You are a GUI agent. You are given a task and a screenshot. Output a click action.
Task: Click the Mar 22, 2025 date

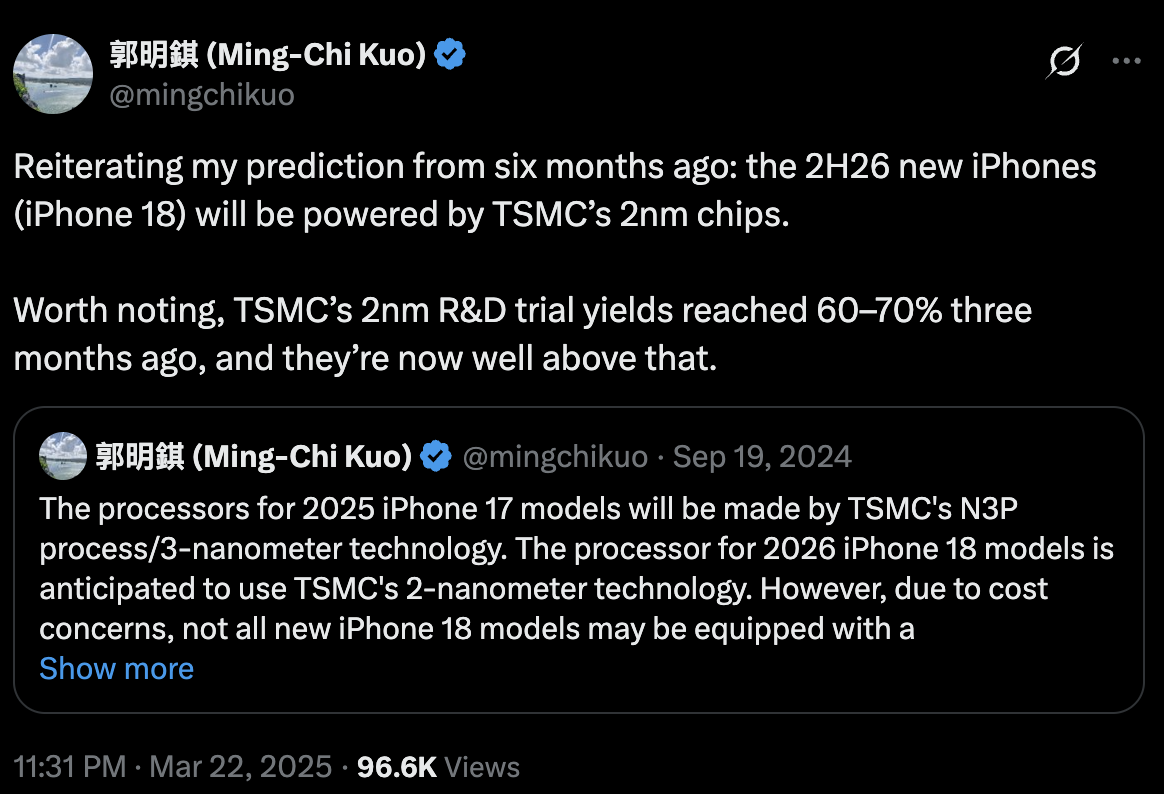(241, 767)
